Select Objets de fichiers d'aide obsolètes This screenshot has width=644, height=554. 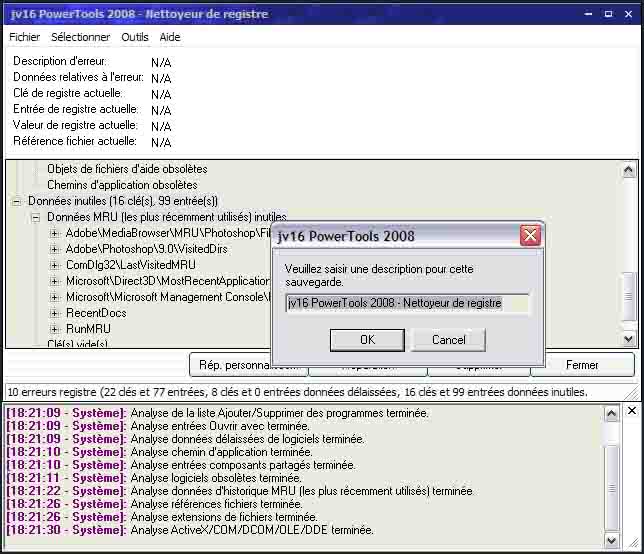click(x=127, y=169)
